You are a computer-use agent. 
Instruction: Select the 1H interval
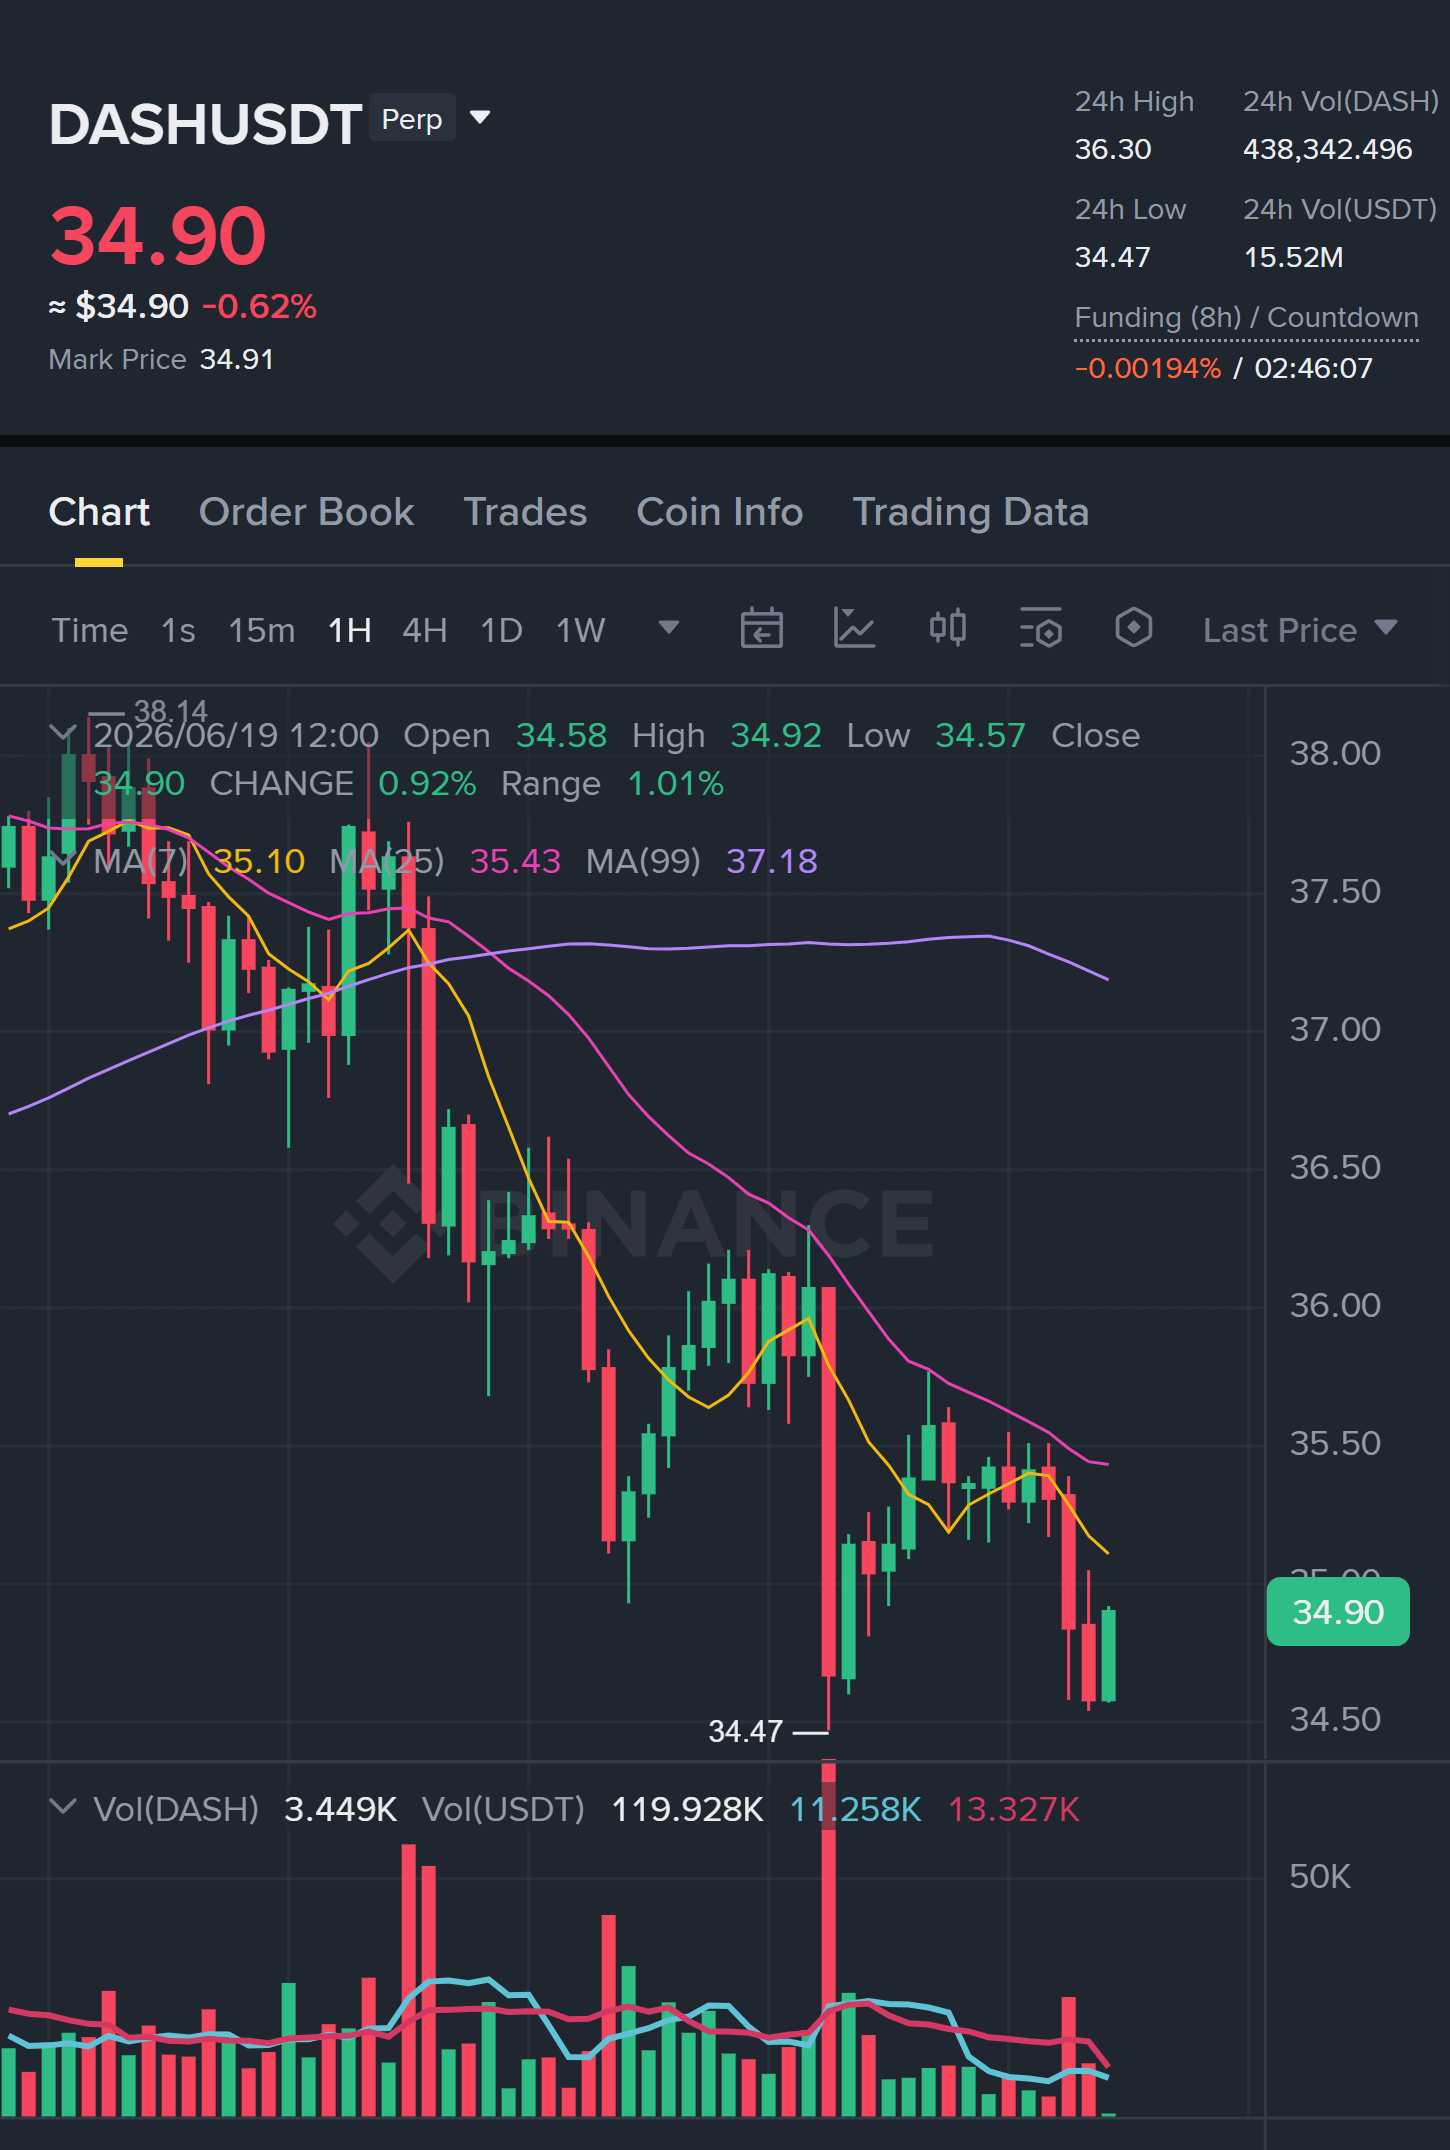pos(350,630)
